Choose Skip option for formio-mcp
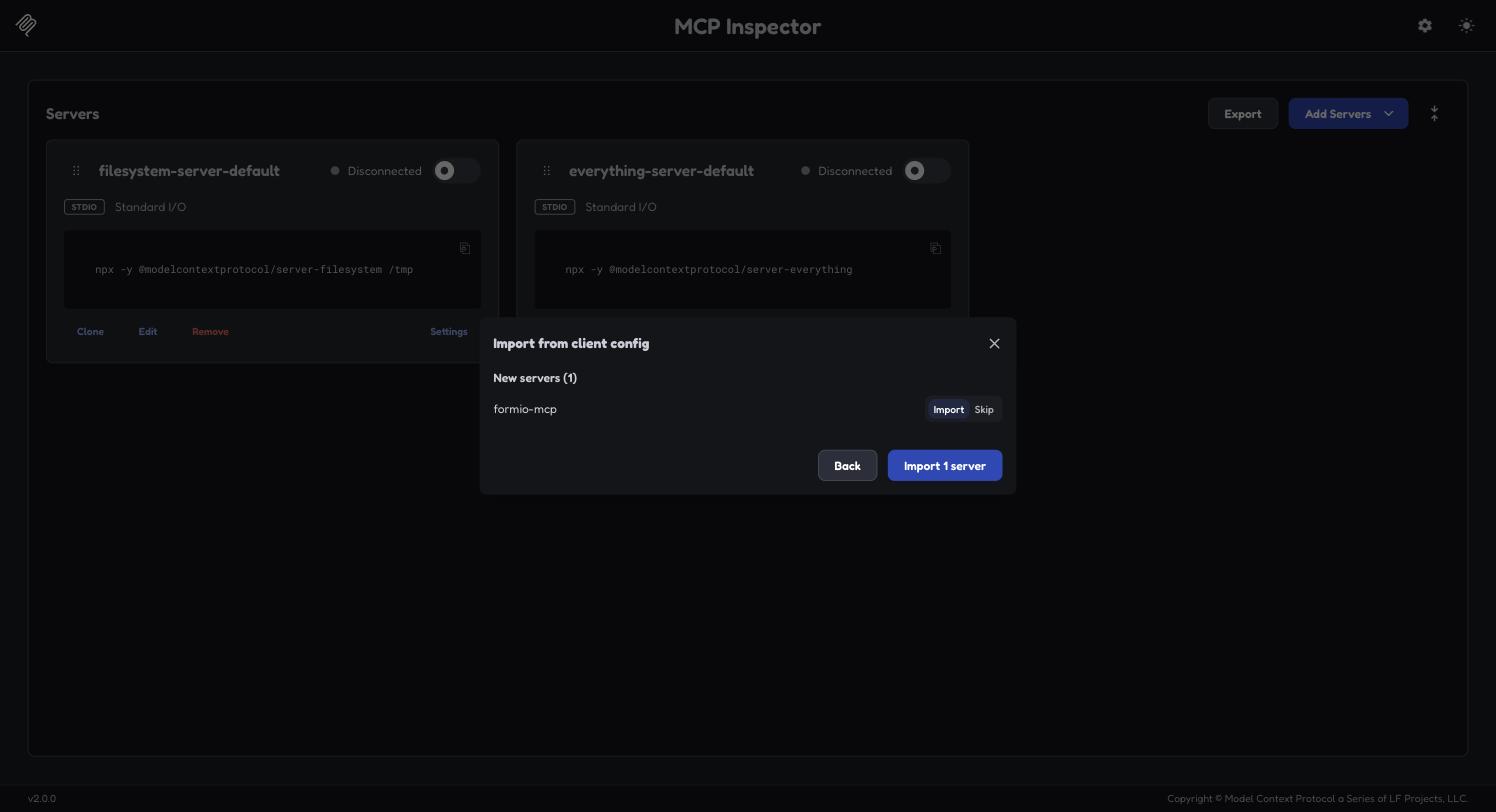The width and height of the screenshot is (1496, 812). coord(984,409)
